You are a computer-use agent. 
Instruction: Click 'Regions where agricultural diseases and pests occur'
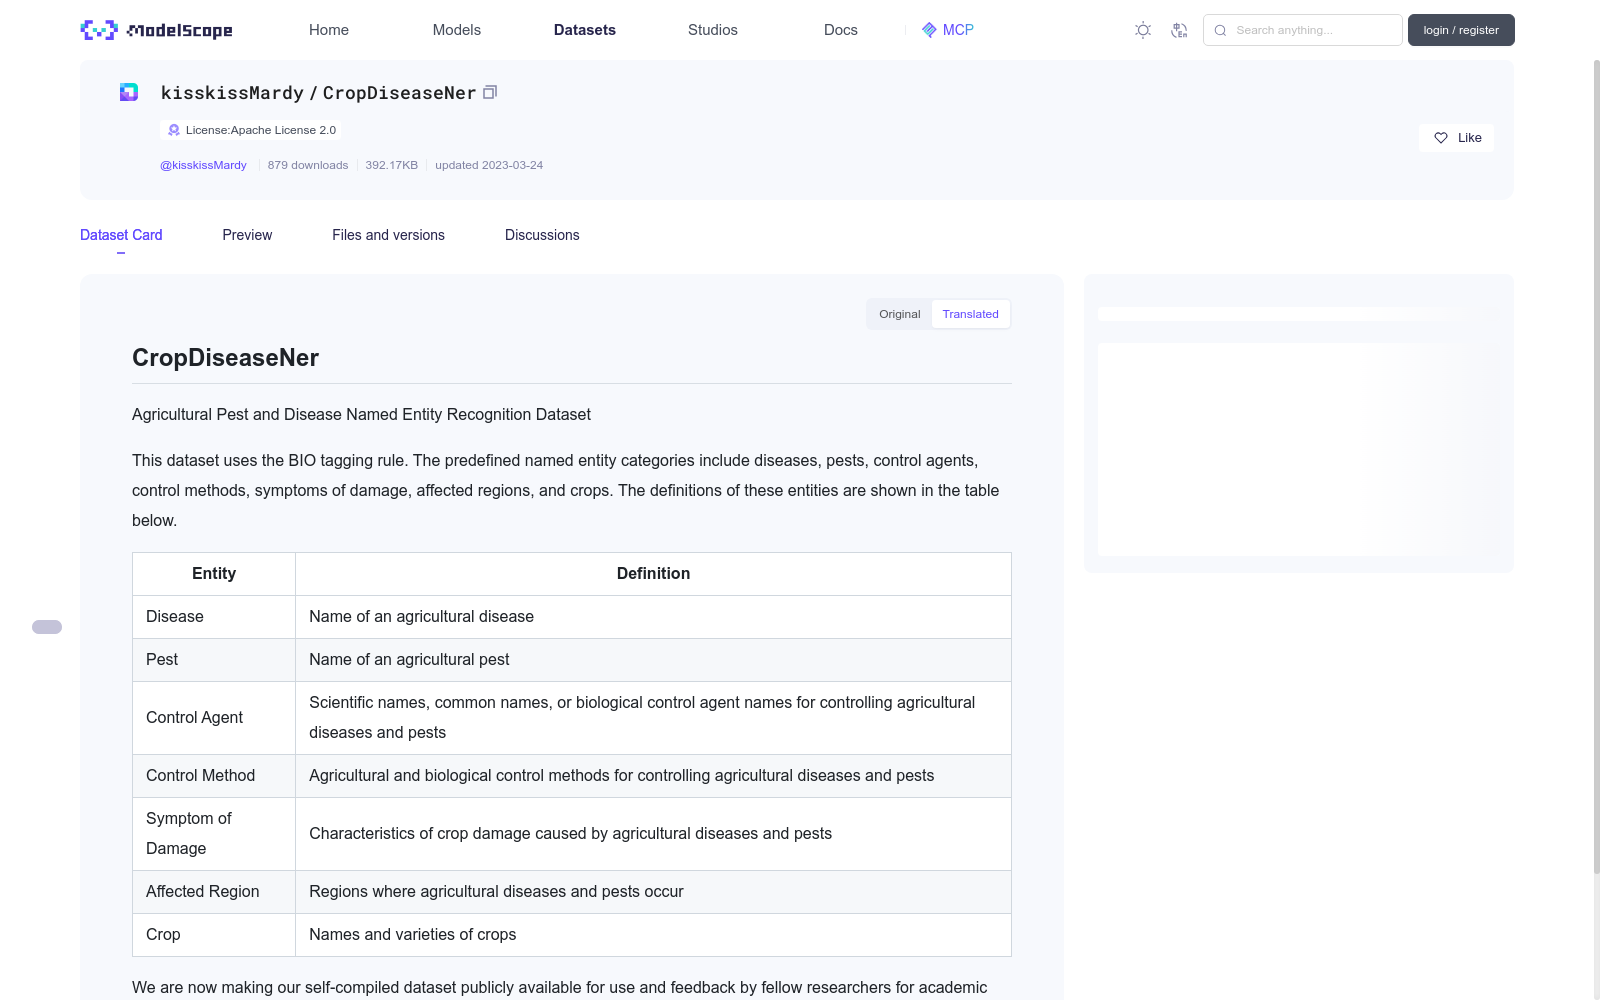(x=653, y=892)
